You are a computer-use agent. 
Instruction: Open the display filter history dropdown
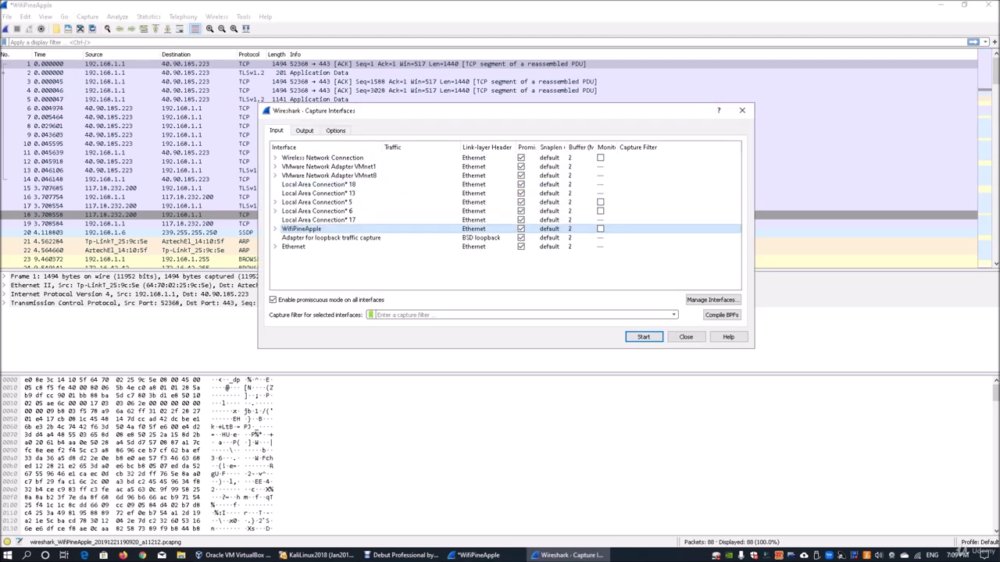(x=985, y=42)
